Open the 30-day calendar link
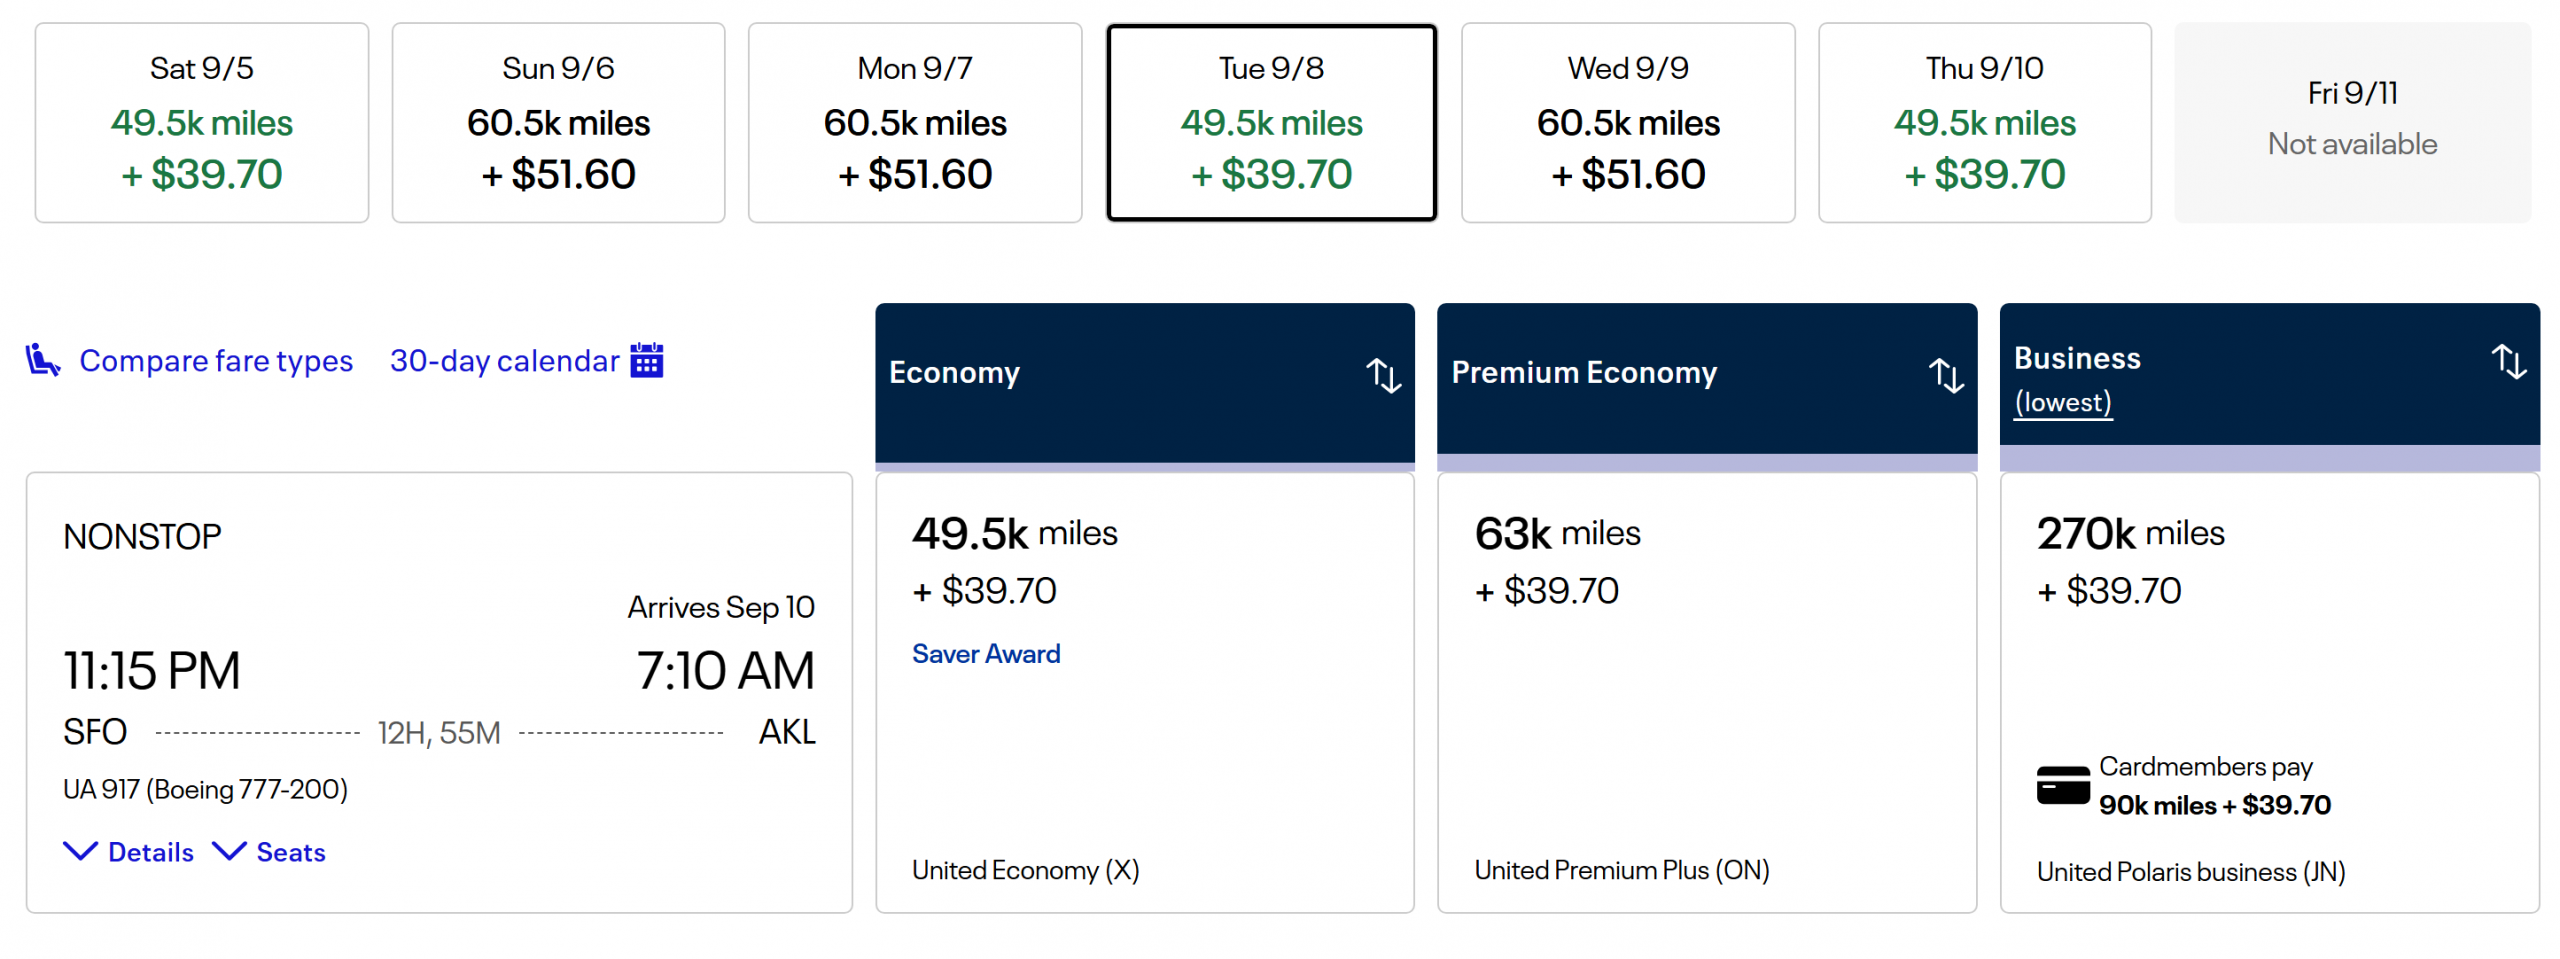This screenshot has width=2560, height=959. coord(504,360)
